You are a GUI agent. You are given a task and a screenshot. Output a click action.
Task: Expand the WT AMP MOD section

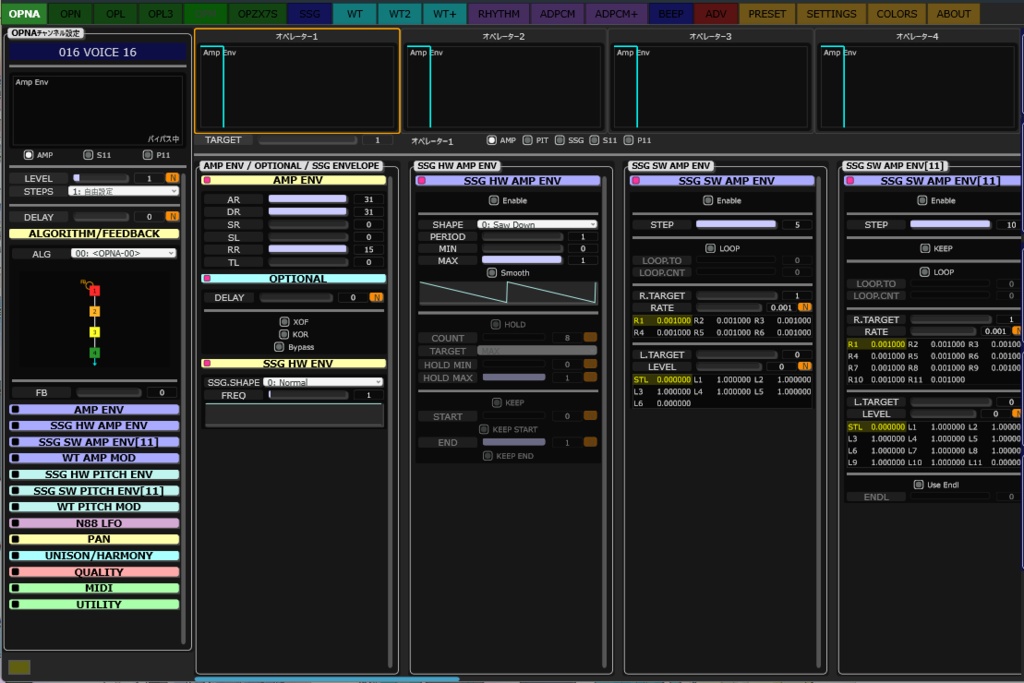[95, 458]
